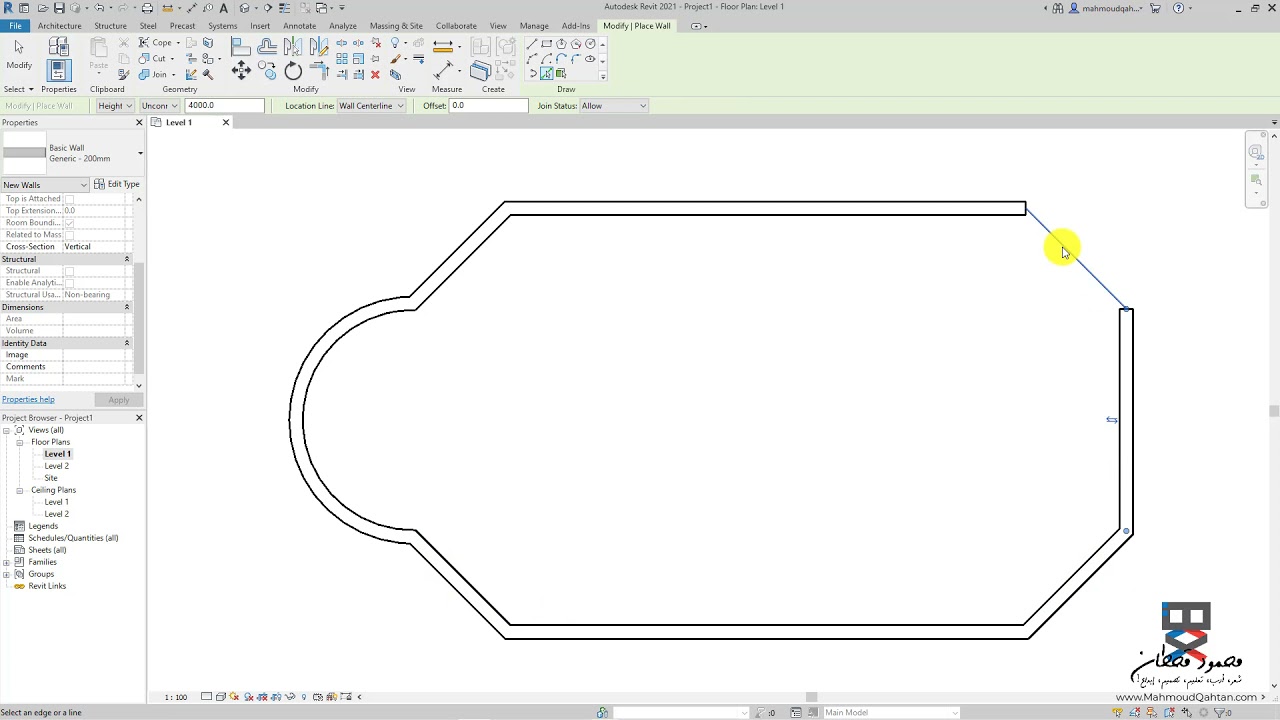Open the New Walls filter dropdown
The height and width of the screenshot is (720, 1280).
45,185
